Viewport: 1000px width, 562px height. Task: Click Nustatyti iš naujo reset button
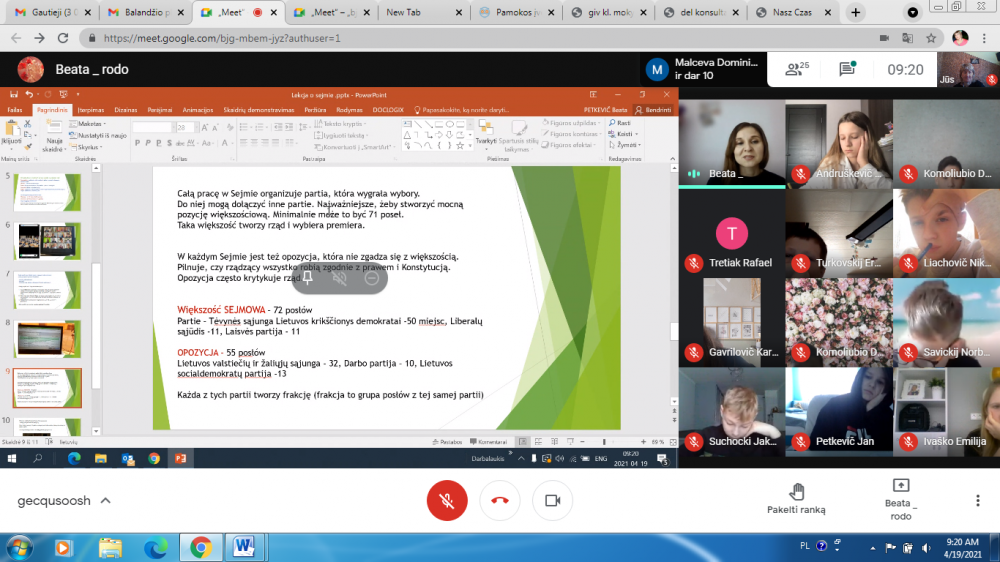tap(98, 135)
